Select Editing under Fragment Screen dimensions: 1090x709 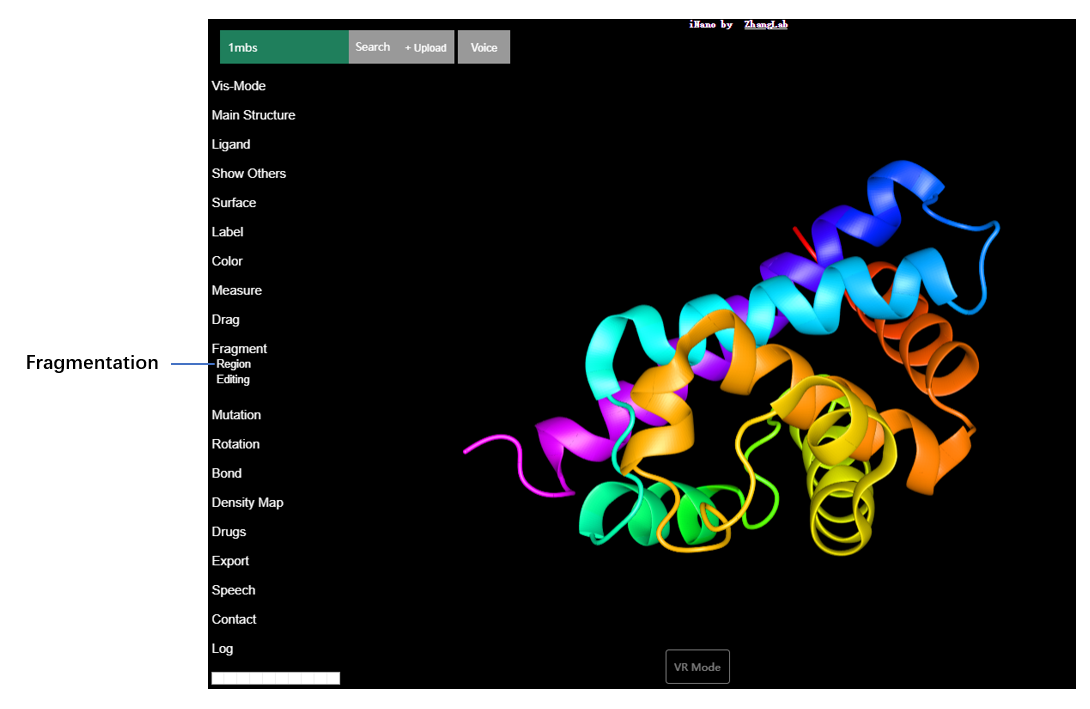[233, 380]
